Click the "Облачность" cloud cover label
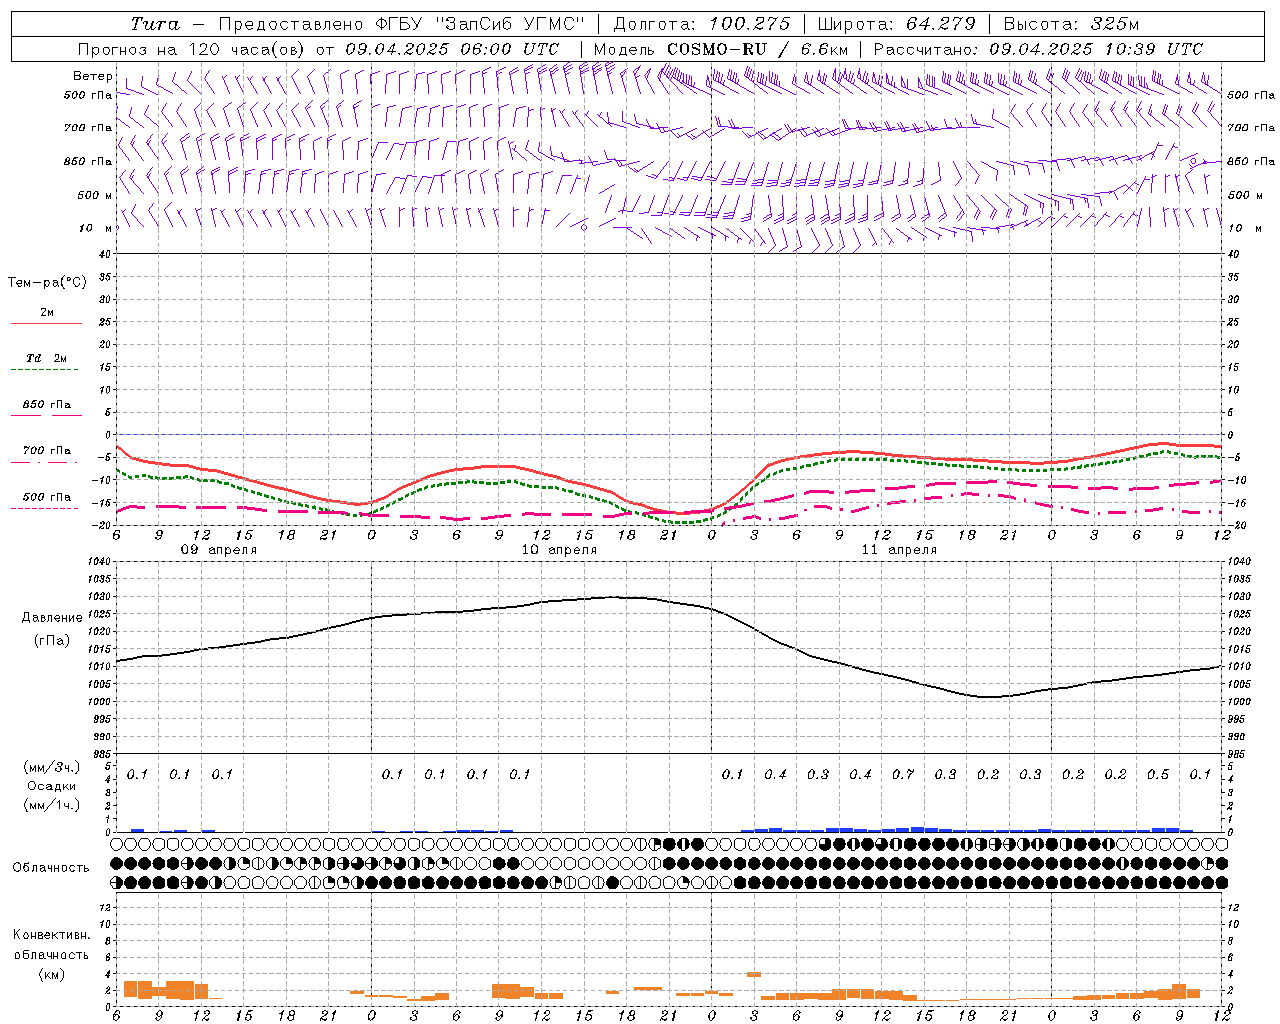1280x1024 pixels. coord(51,867)
